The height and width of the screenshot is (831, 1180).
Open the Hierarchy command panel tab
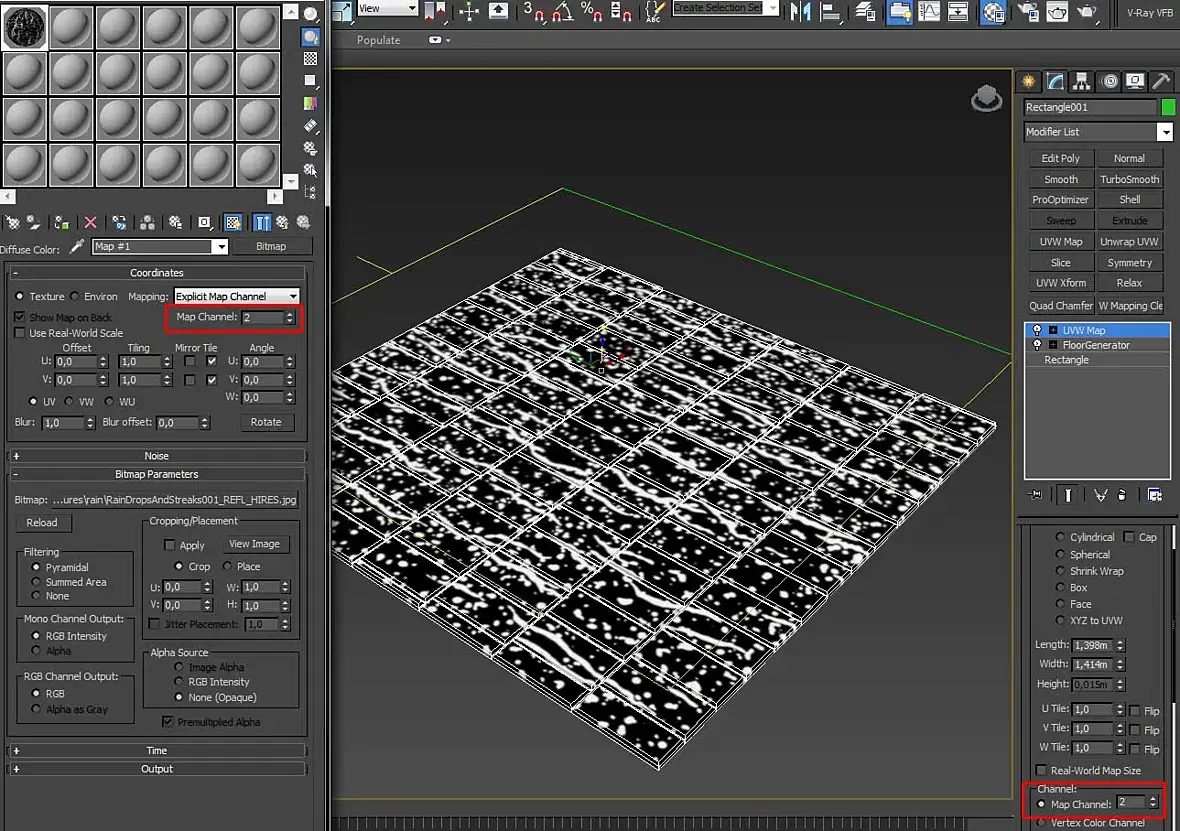point(1082,82)
